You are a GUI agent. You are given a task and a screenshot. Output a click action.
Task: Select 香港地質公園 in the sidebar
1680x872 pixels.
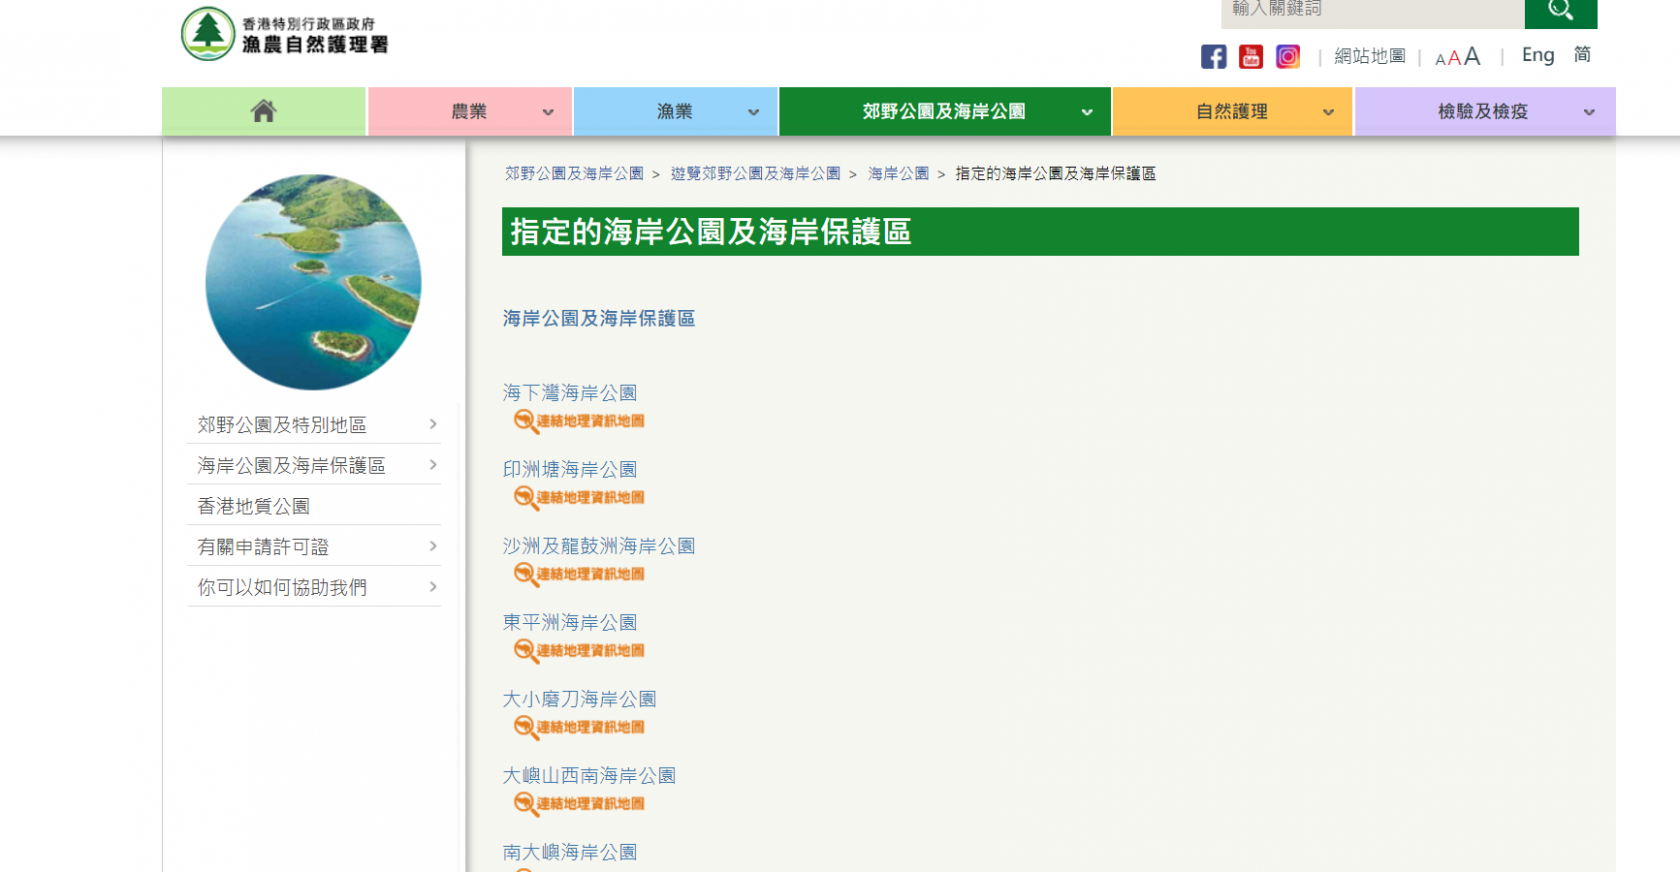(x=254, y=506)
